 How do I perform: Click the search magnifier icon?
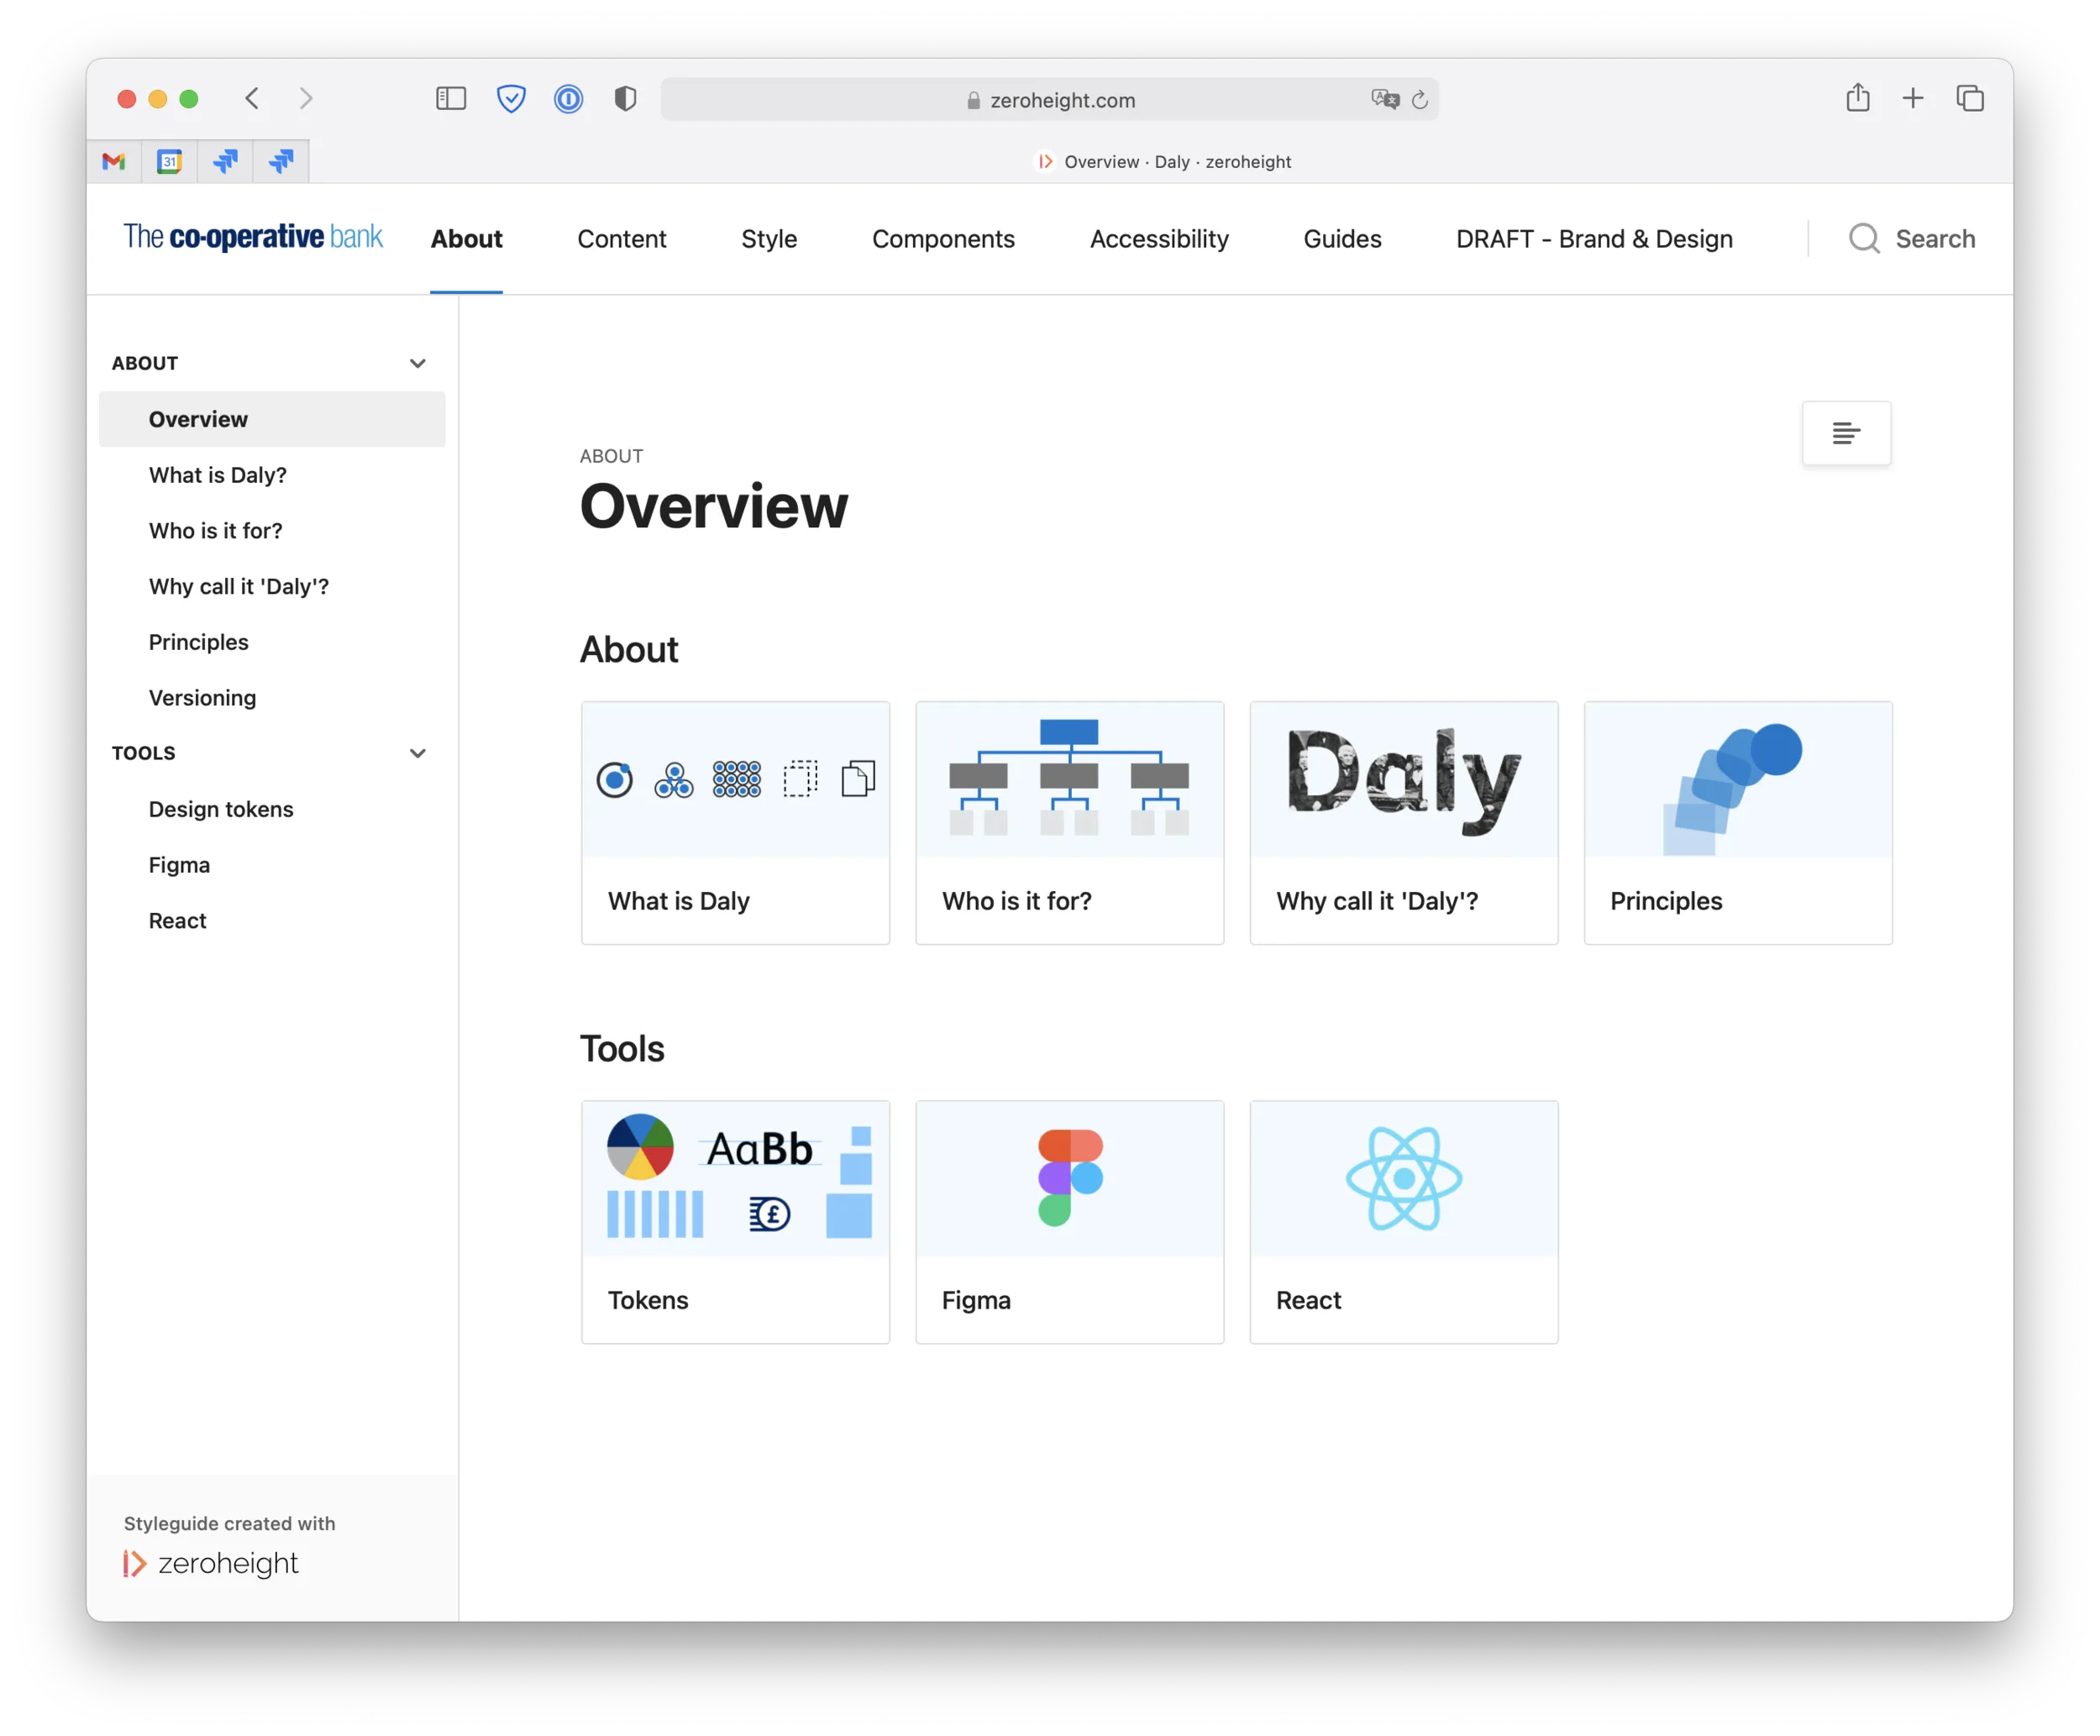pos(1863,238)
